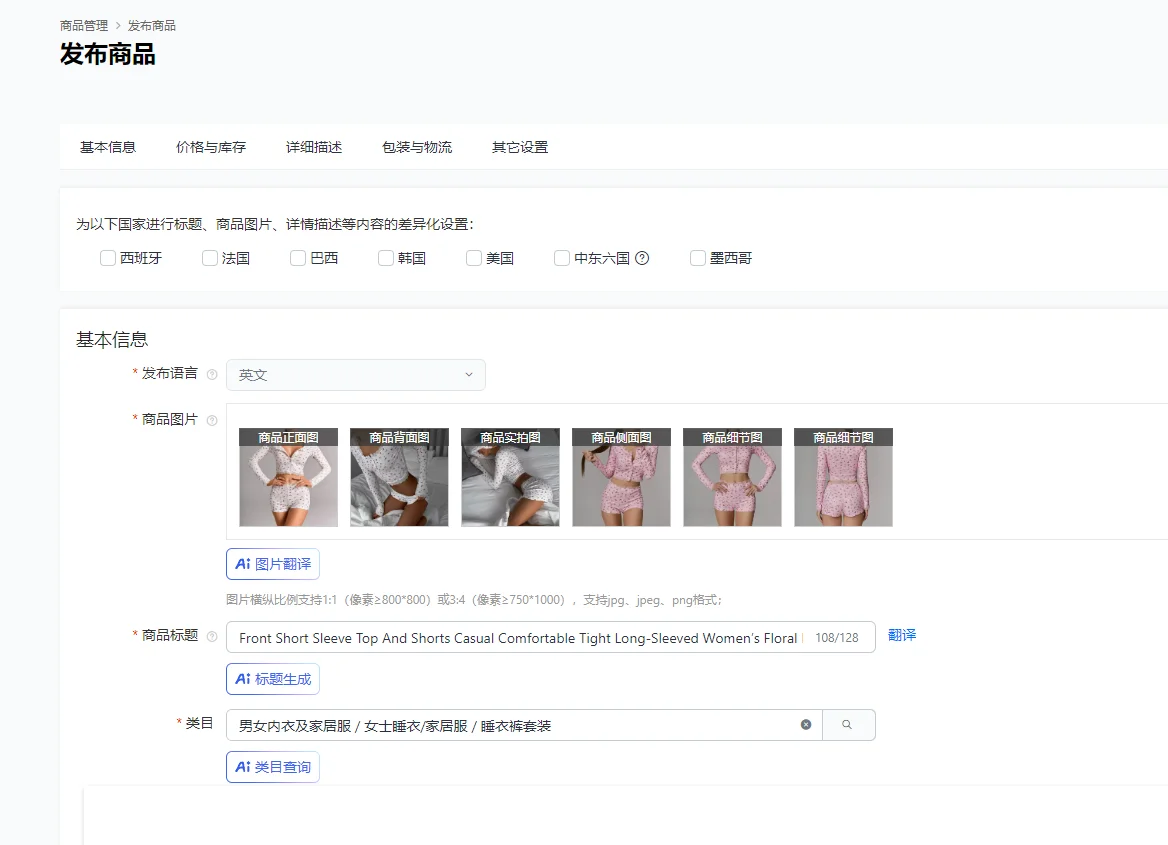
Task: Check the 墨西哥 checkbox
Action: 698,258
